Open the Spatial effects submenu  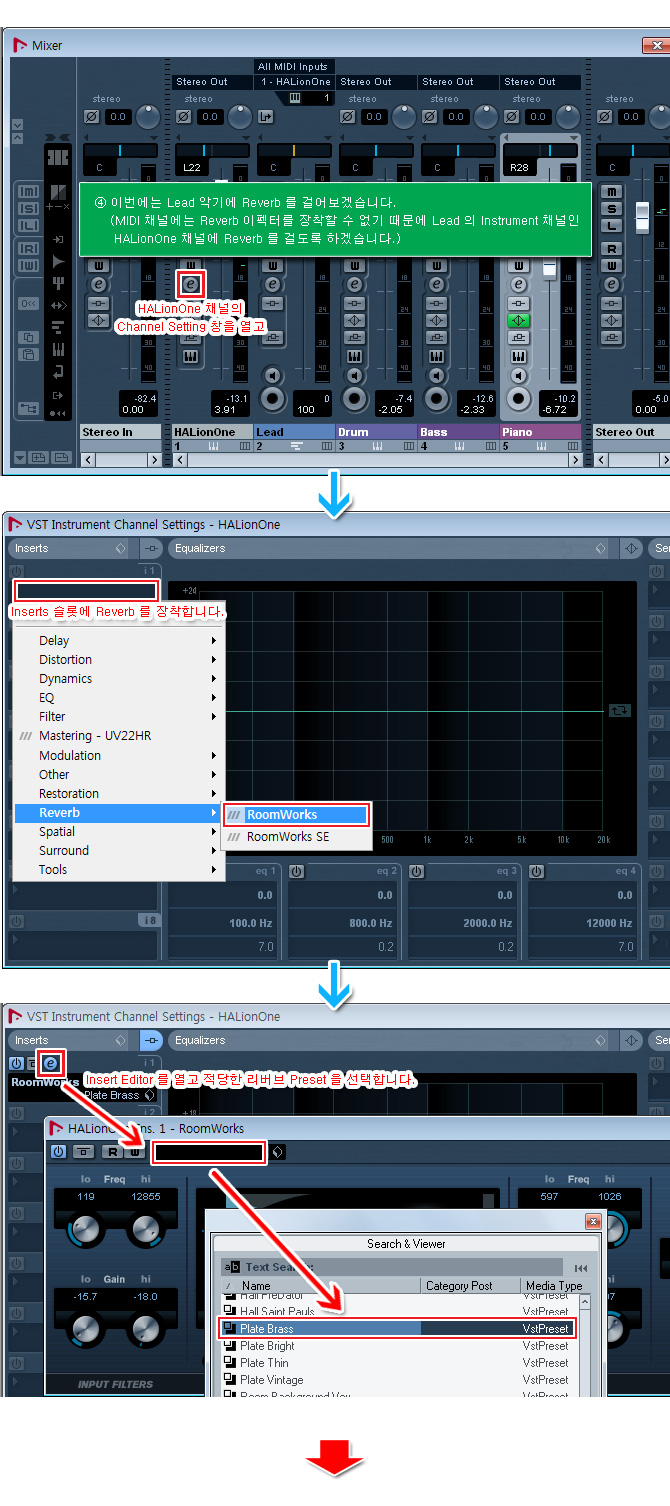tap(120, 831)
